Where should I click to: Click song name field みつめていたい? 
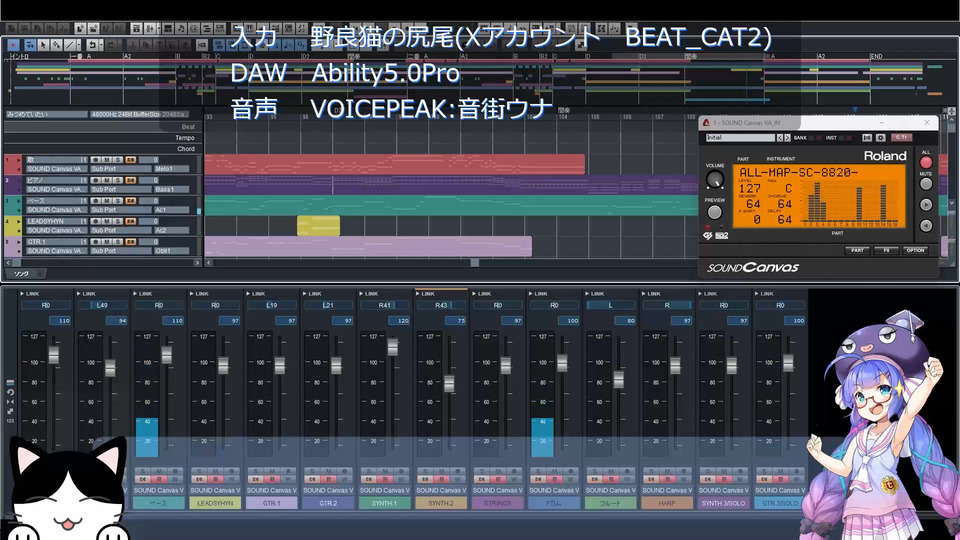click(x=47, y=114)
